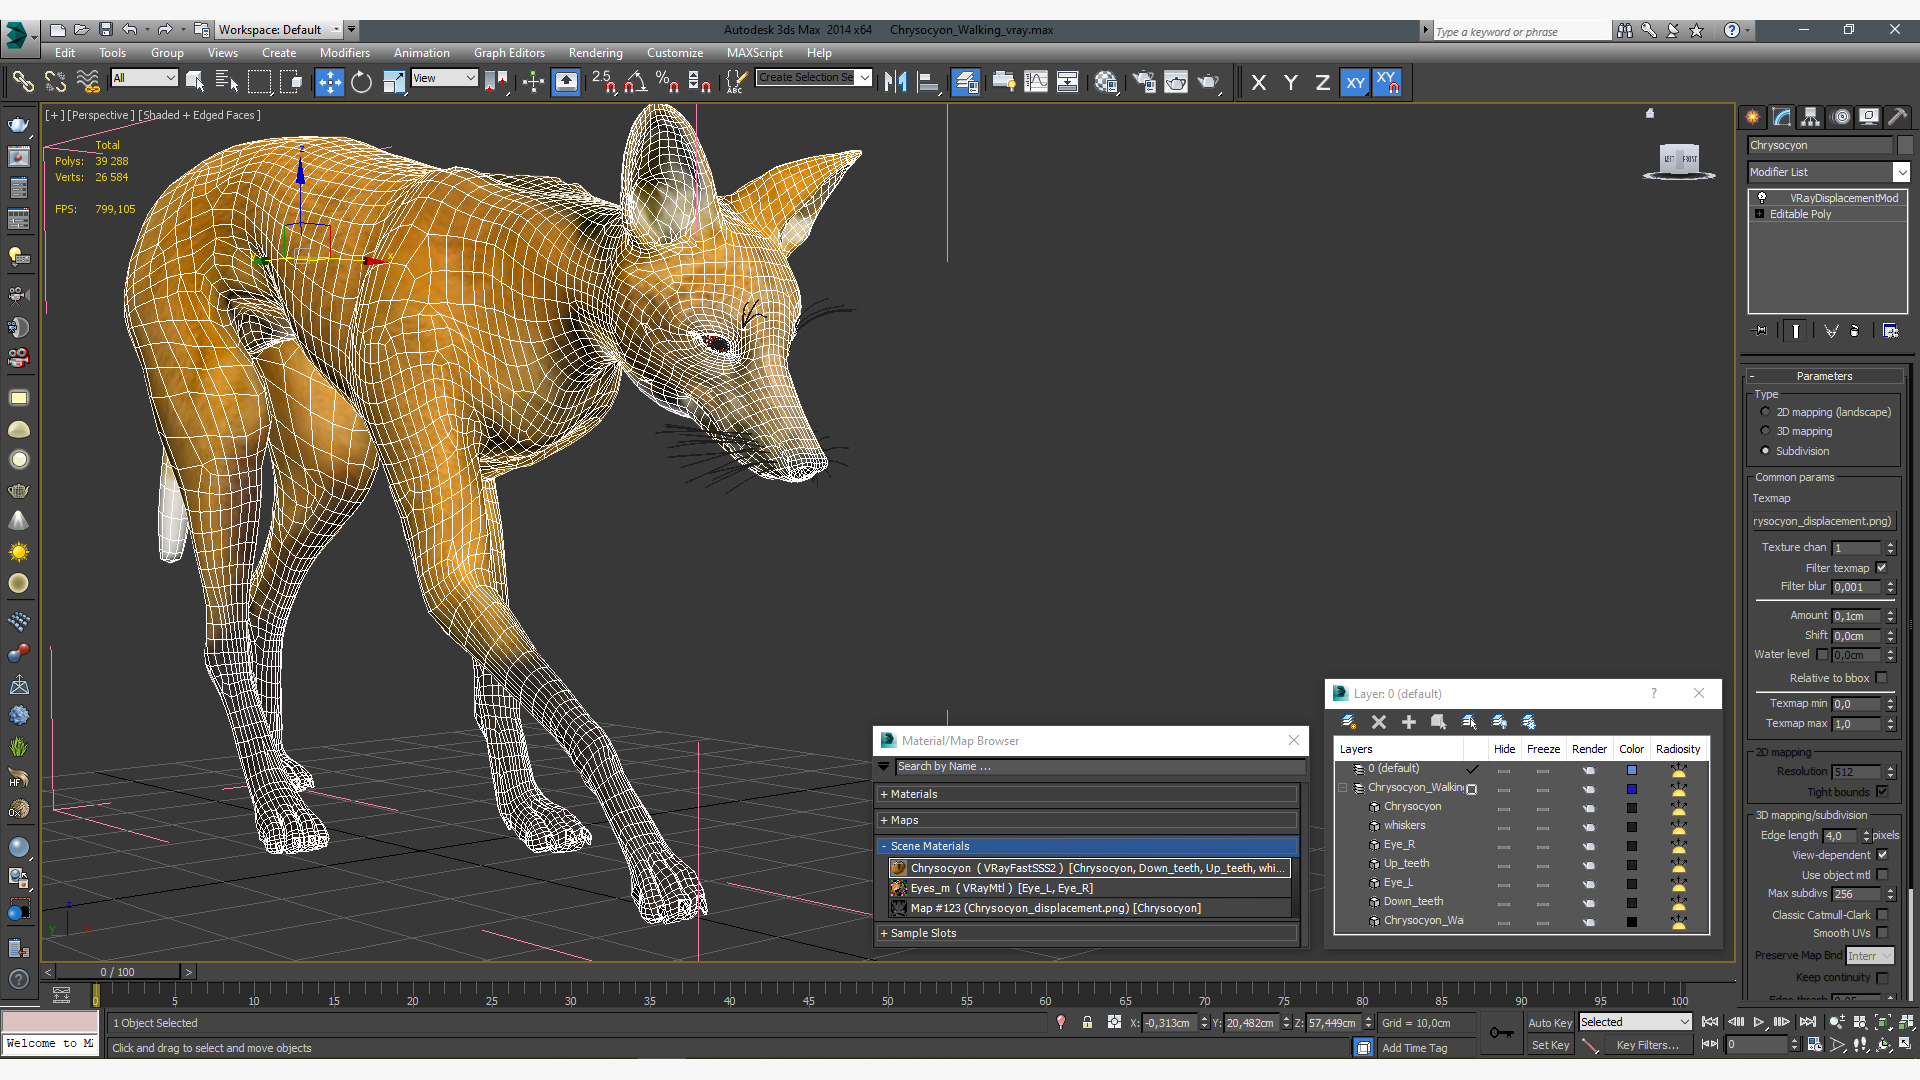
Task: Enable Smooth UVs checkbox
Action: tap(1882, 933)
